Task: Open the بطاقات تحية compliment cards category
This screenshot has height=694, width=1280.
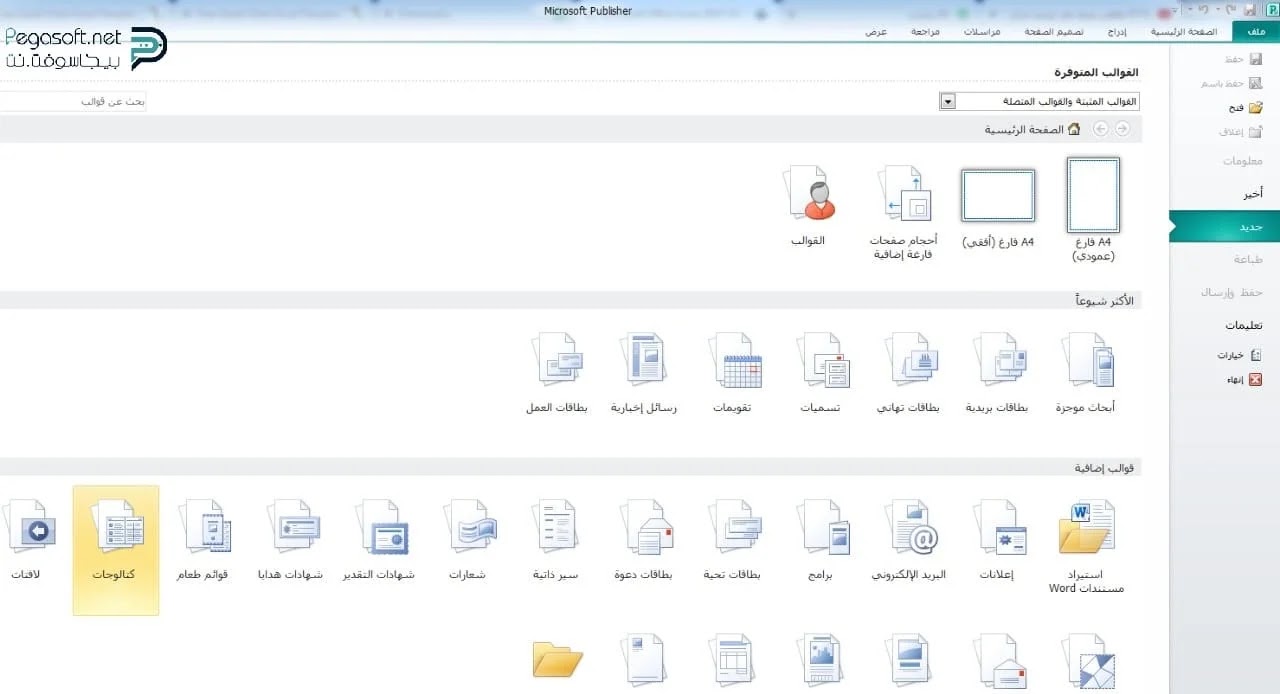Action: click(733, 540)
